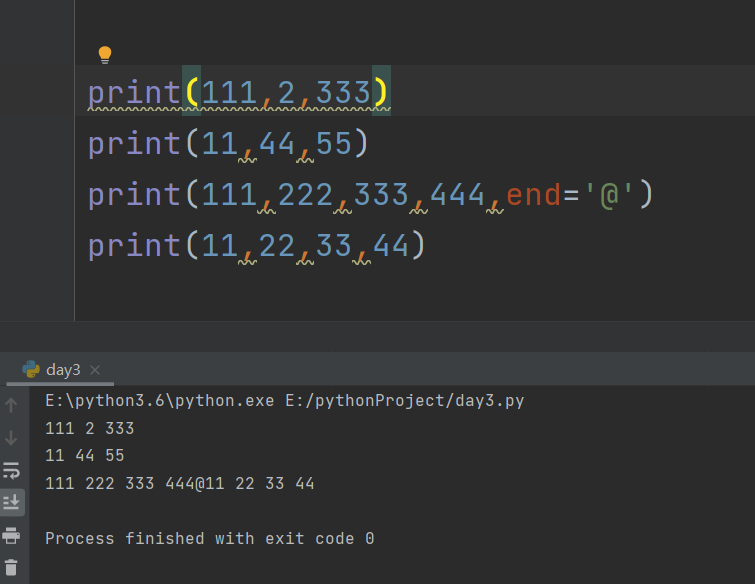Click the end='@' argument in code
The width and height of the screenshot is (755, 584).
(572, 195)
